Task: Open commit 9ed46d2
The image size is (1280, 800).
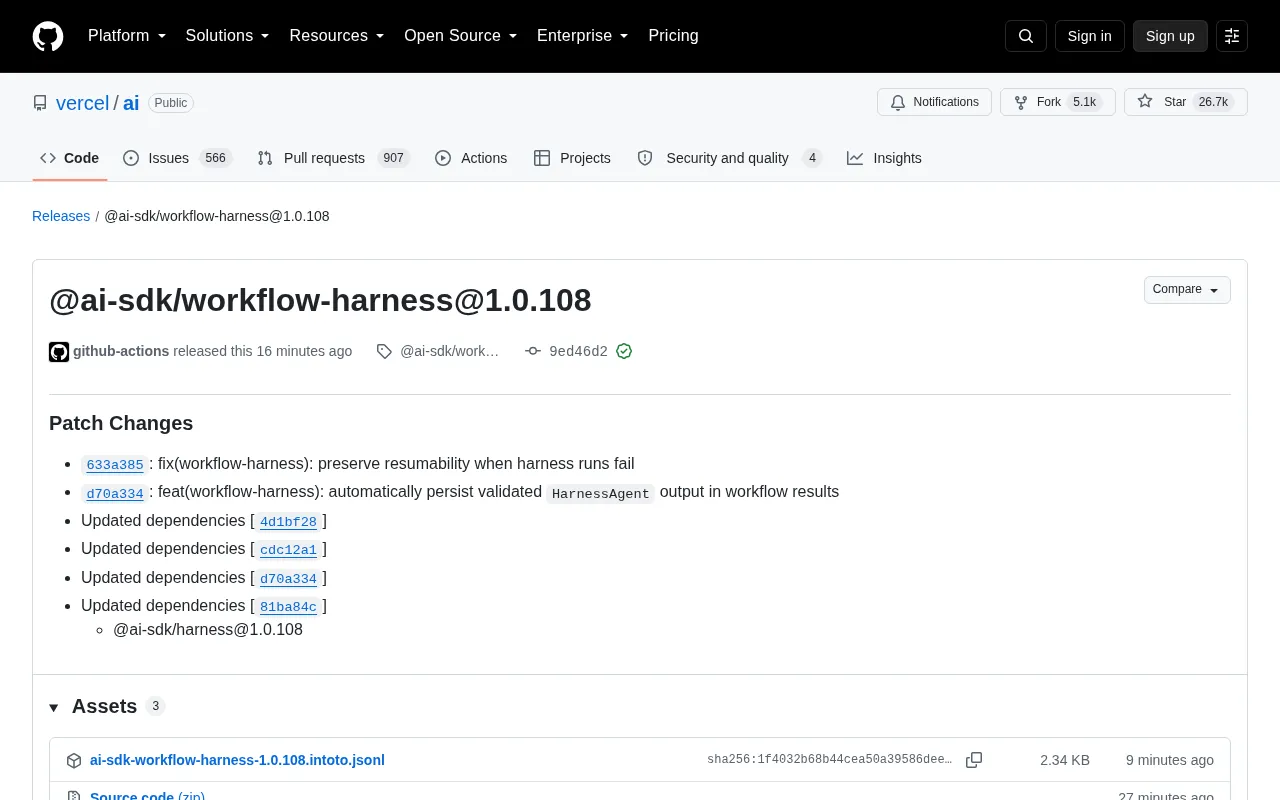Action: 578,351
